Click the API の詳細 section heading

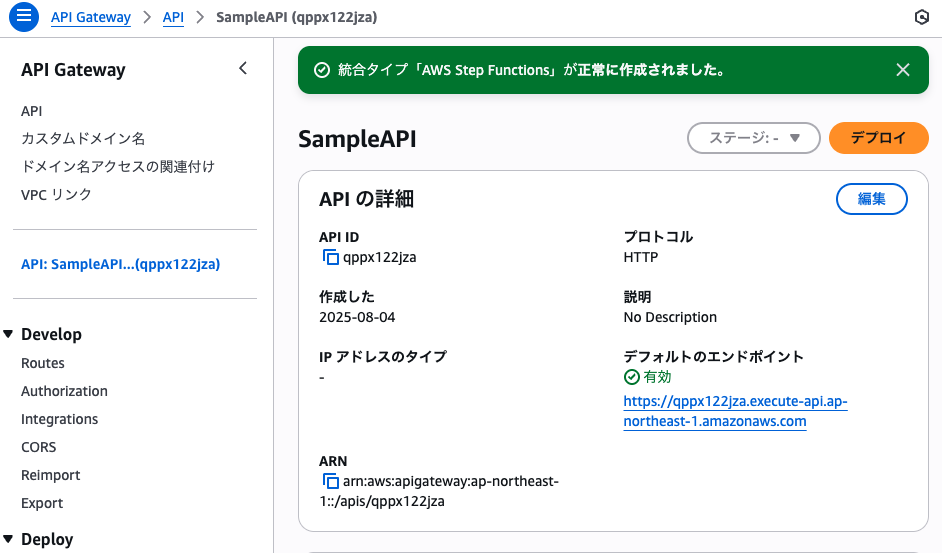(x=366, y=199)
